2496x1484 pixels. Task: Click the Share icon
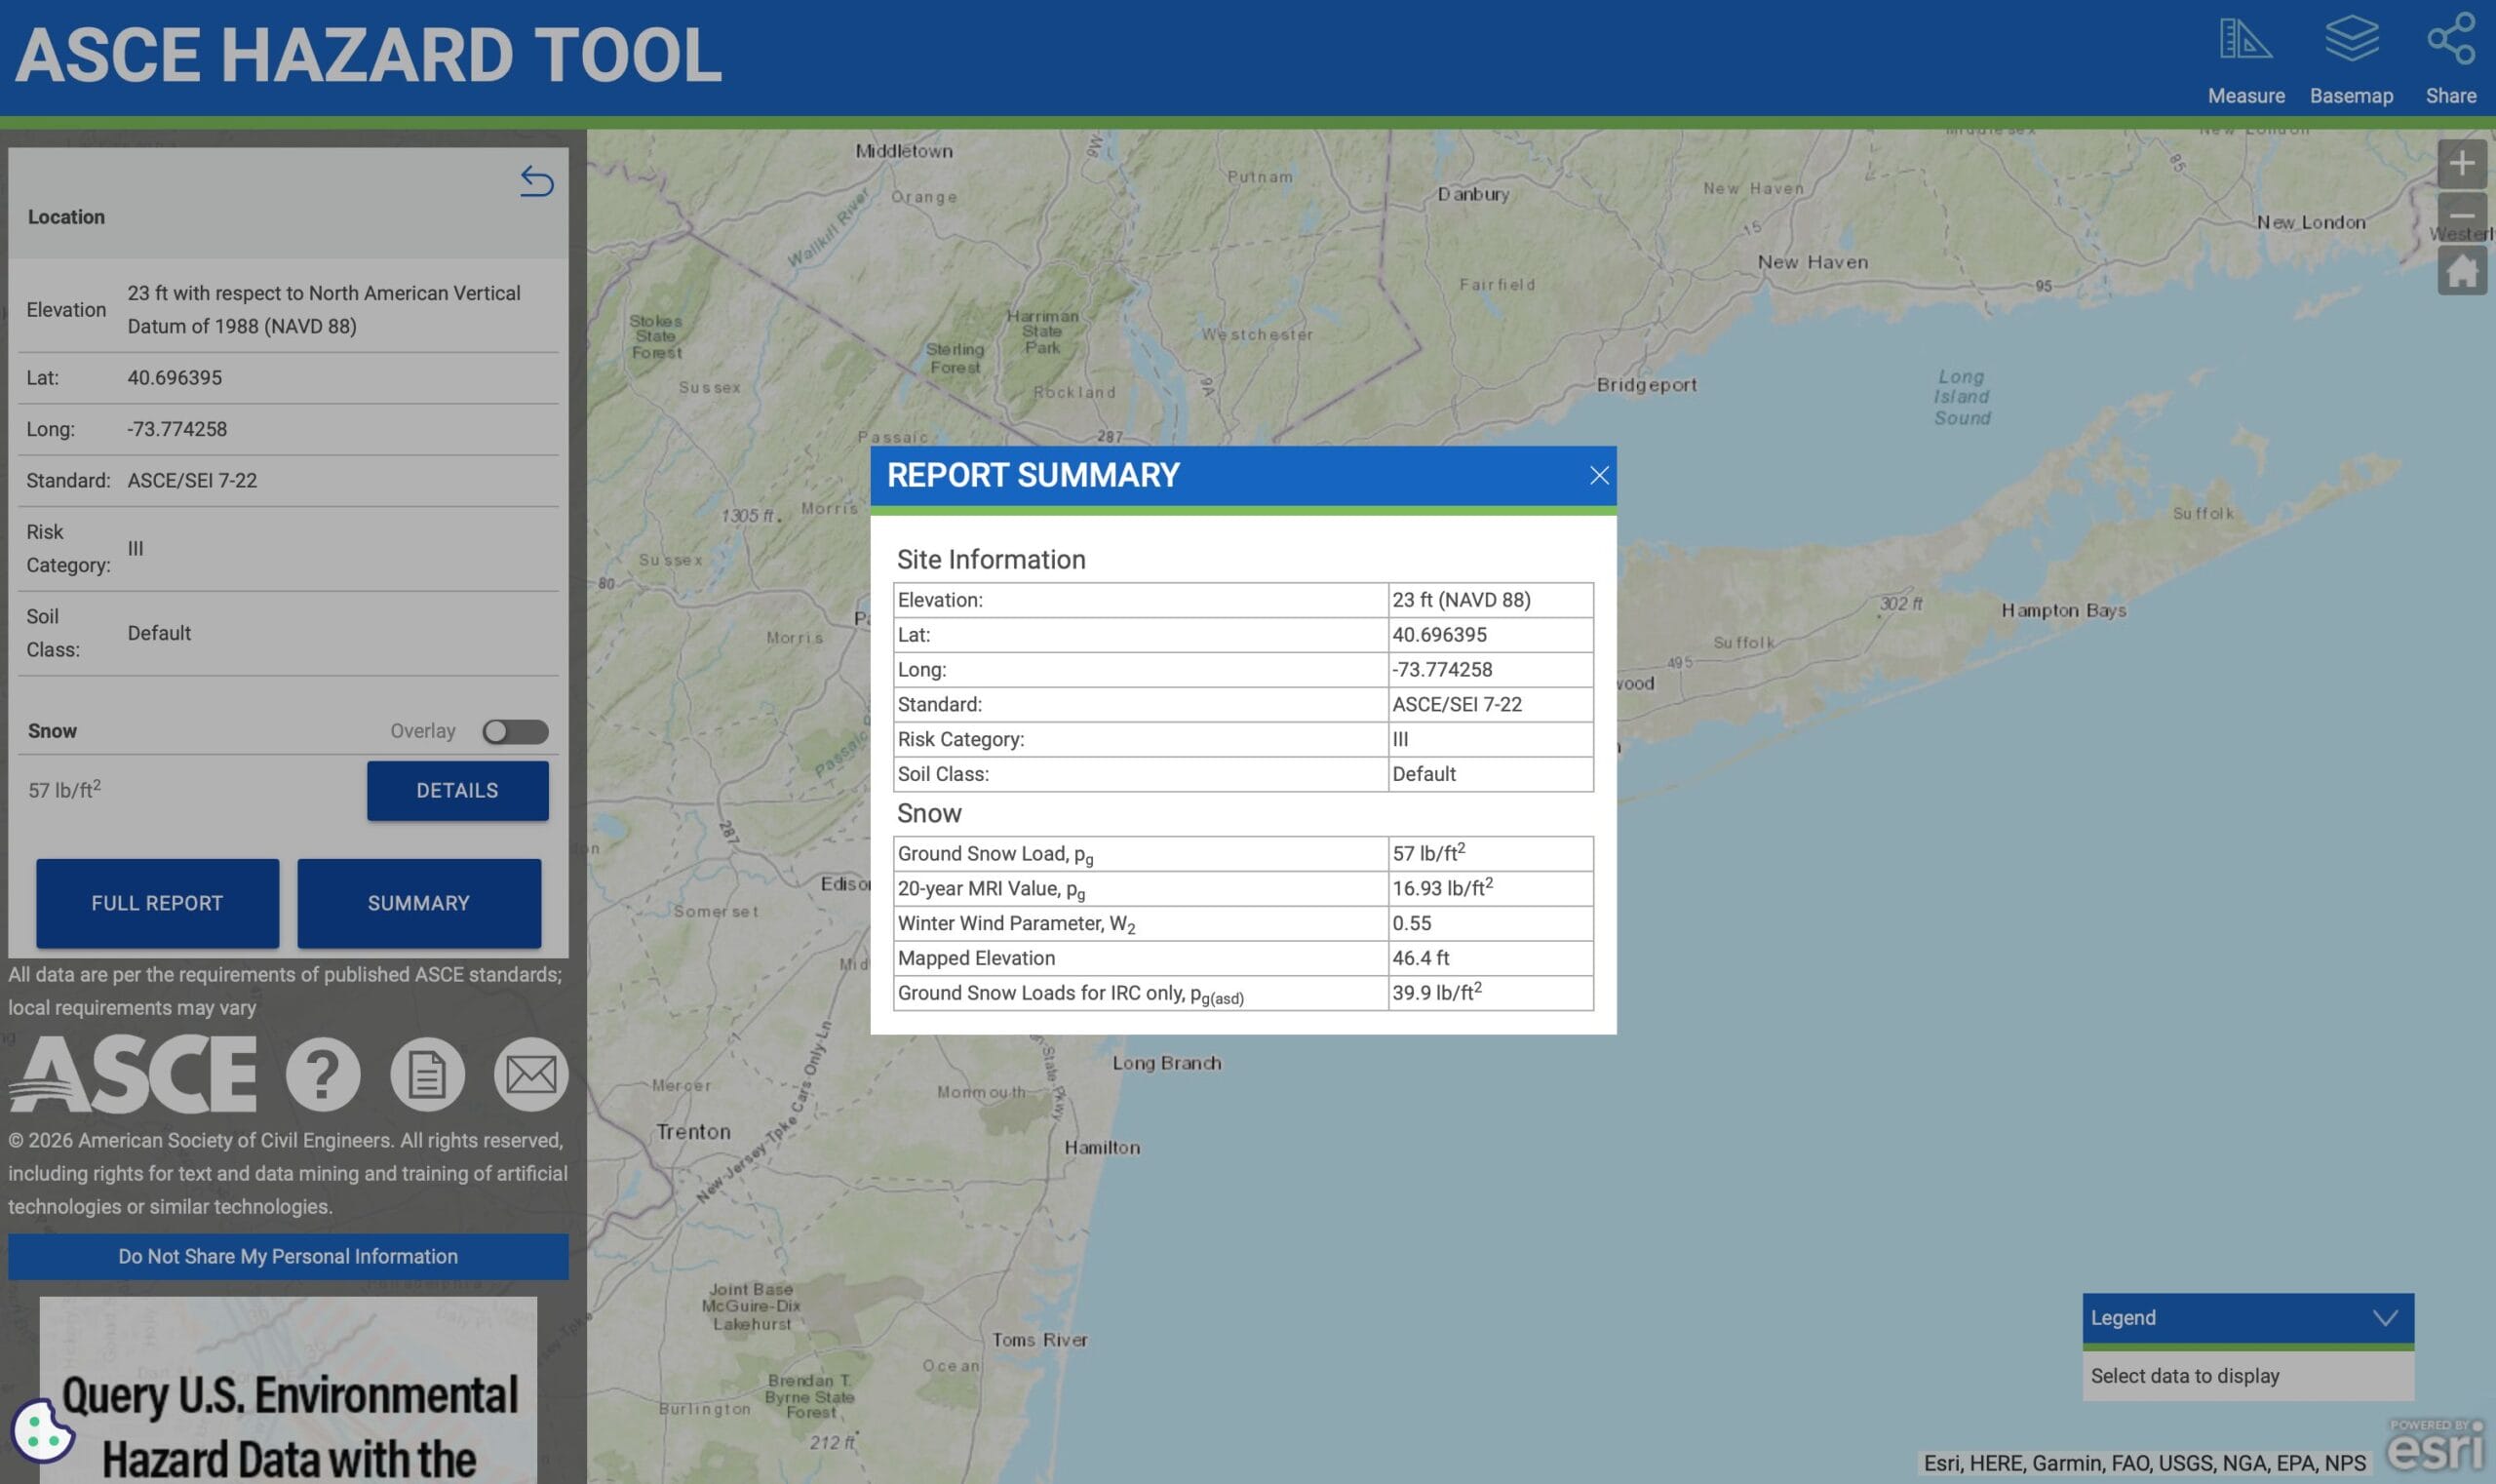pyautogui.click(x=2450, y=60)
